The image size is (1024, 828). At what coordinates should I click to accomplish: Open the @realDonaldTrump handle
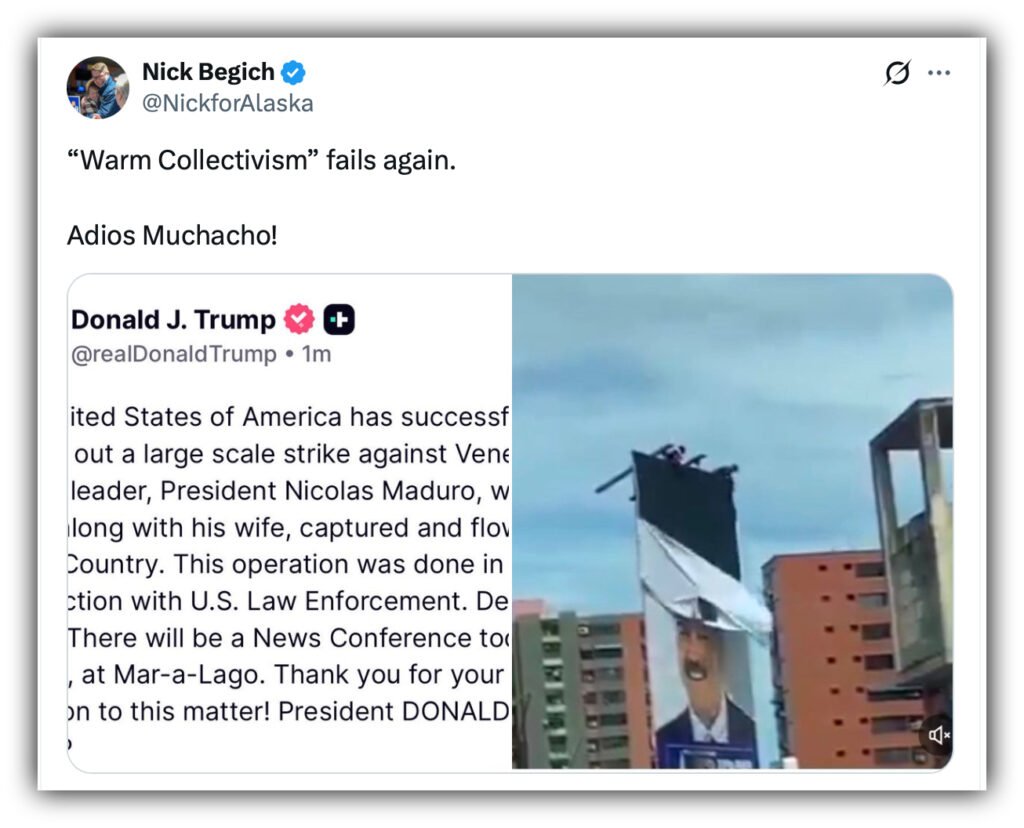pos(174,354)
